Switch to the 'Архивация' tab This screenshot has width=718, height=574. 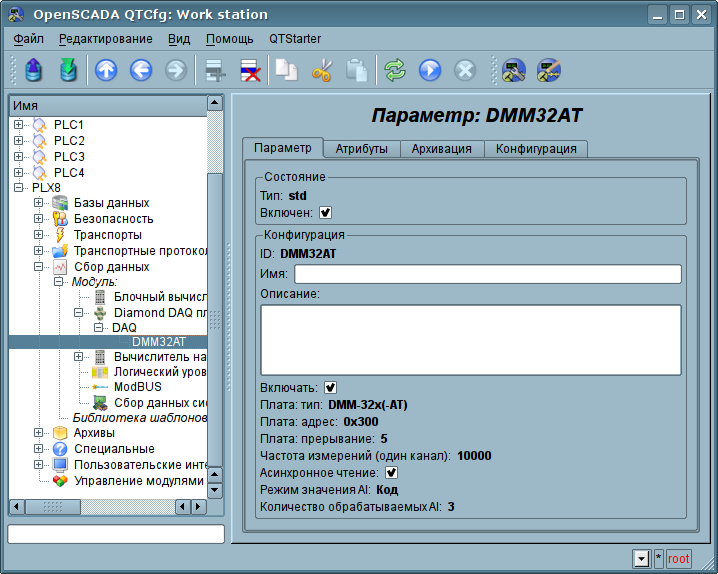441,148
